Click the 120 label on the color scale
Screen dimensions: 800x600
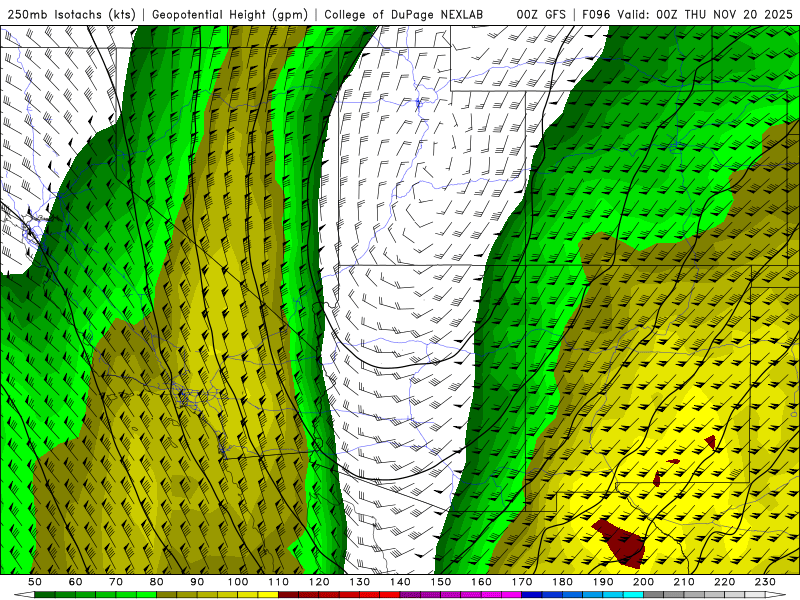(319, 582)
